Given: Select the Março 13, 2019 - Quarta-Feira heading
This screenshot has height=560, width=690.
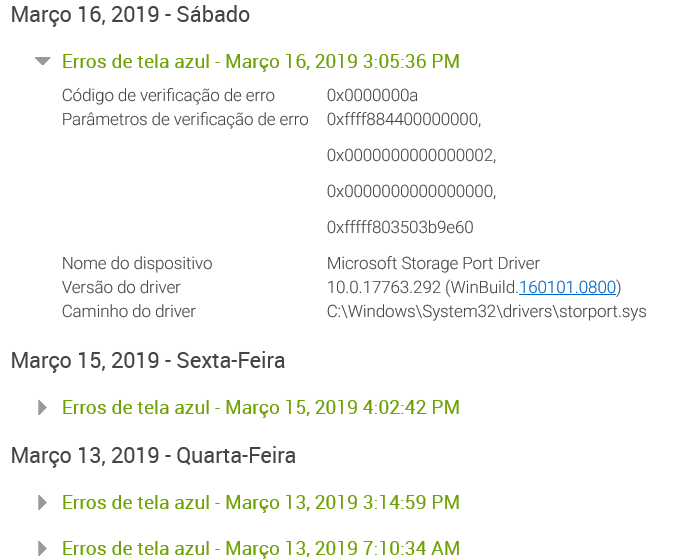Looking at the screenshot, I should click(153, 456).
